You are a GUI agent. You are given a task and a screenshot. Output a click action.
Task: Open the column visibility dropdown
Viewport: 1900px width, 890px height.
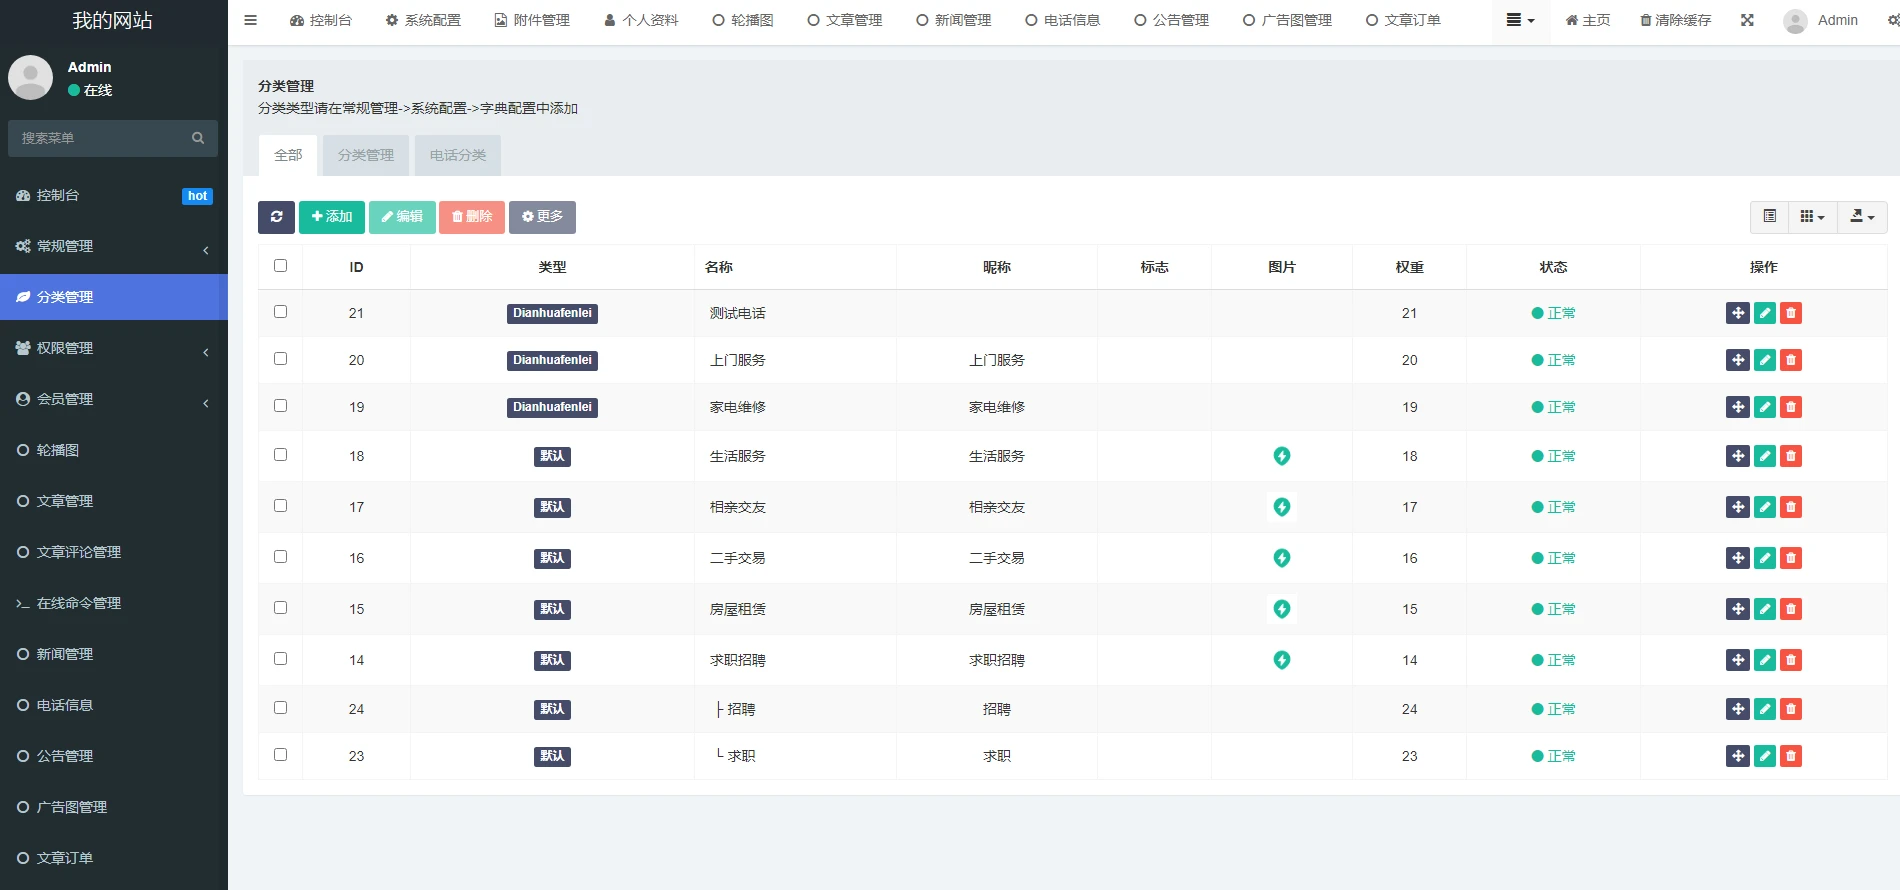coord(1812,217)
